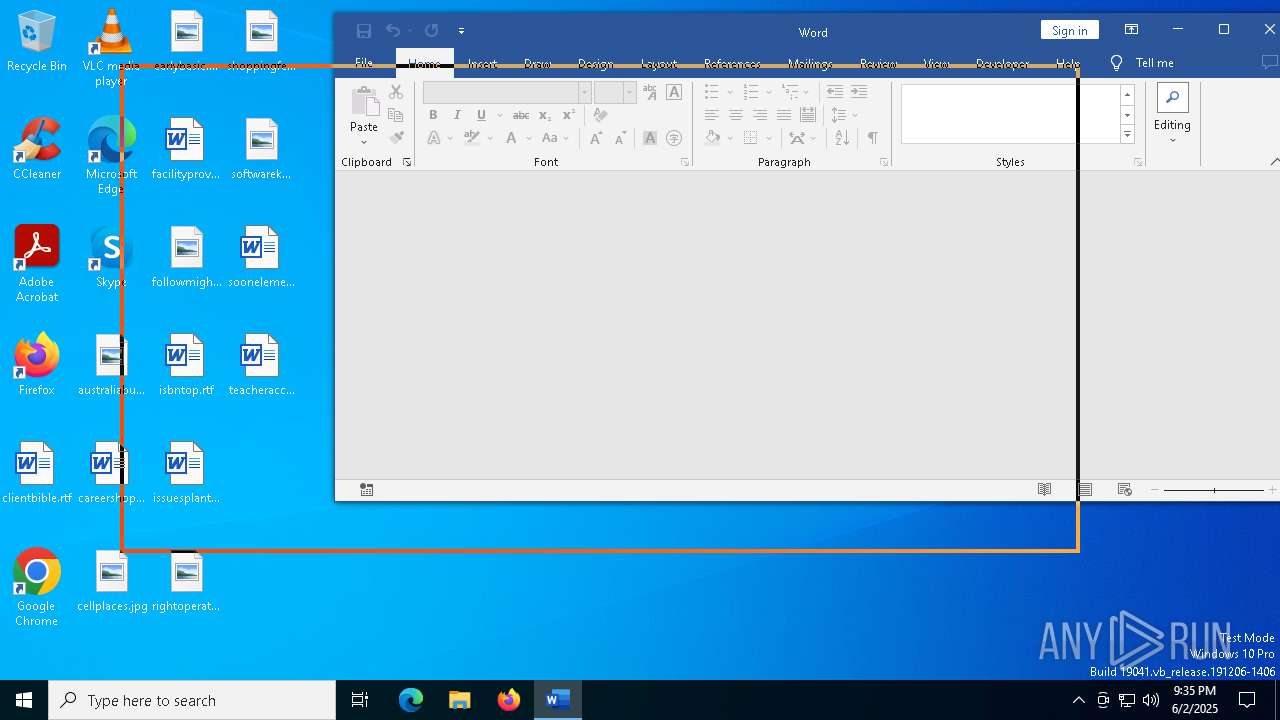
Task: Switch to the Insert tab
Action: [x=482, y=63]
